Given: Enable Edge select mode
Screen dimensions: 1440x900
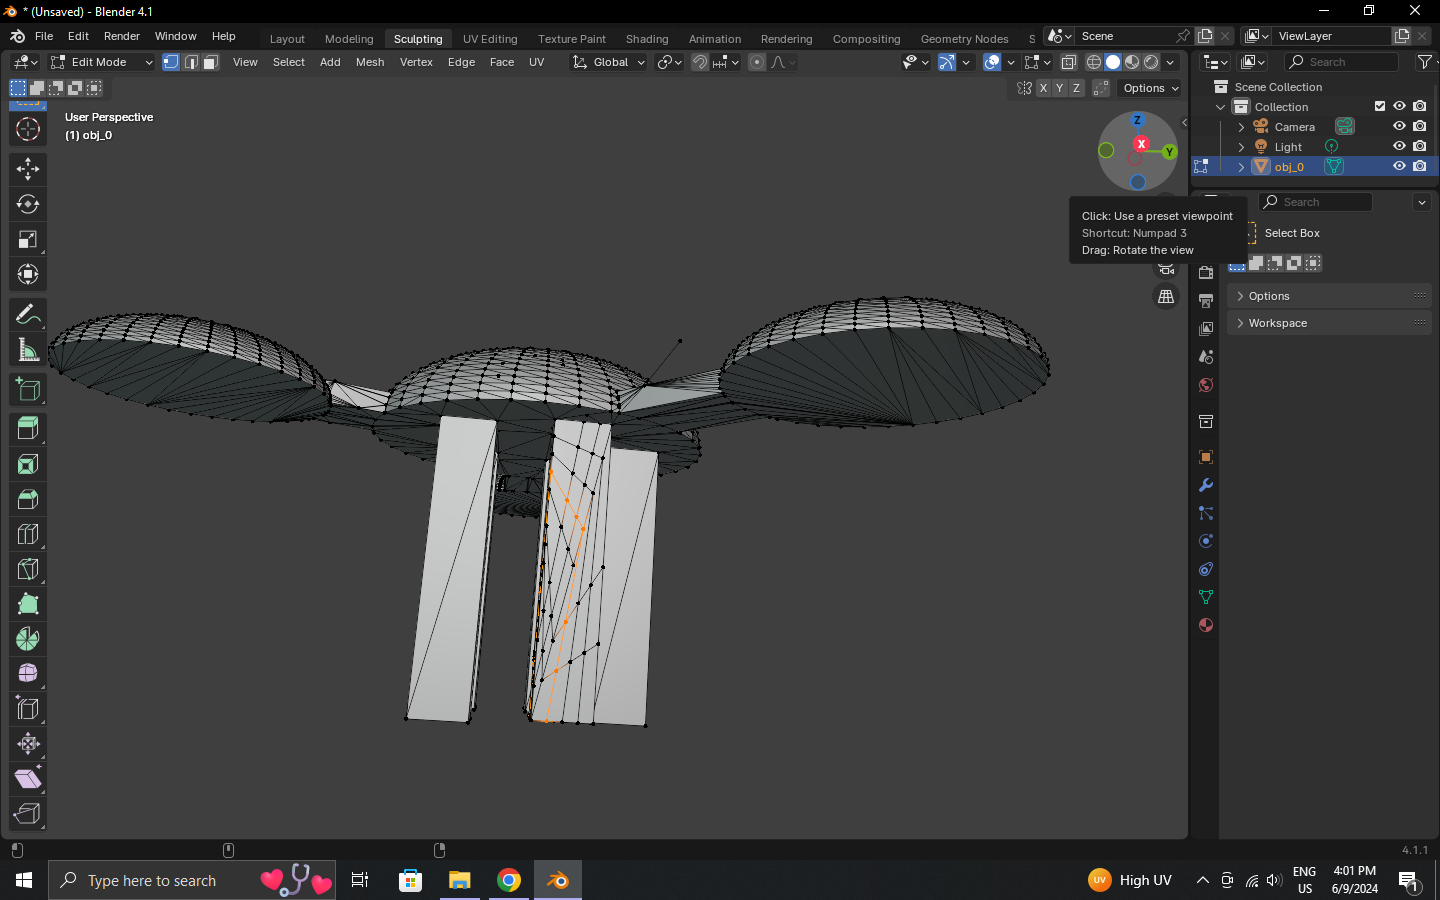Looking at the screenshot, I should (191, 62).
